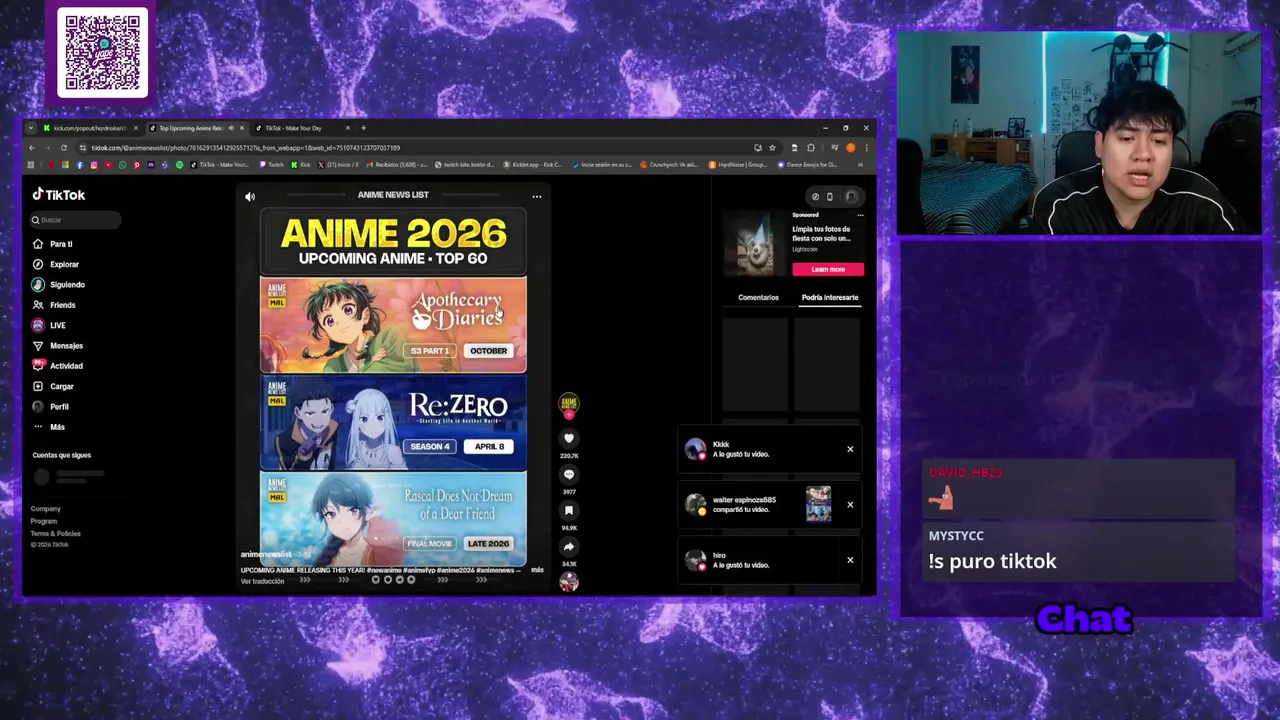Open a new browser tab
This screenshot has height=720, width=1280.
[x=363, y=128]
